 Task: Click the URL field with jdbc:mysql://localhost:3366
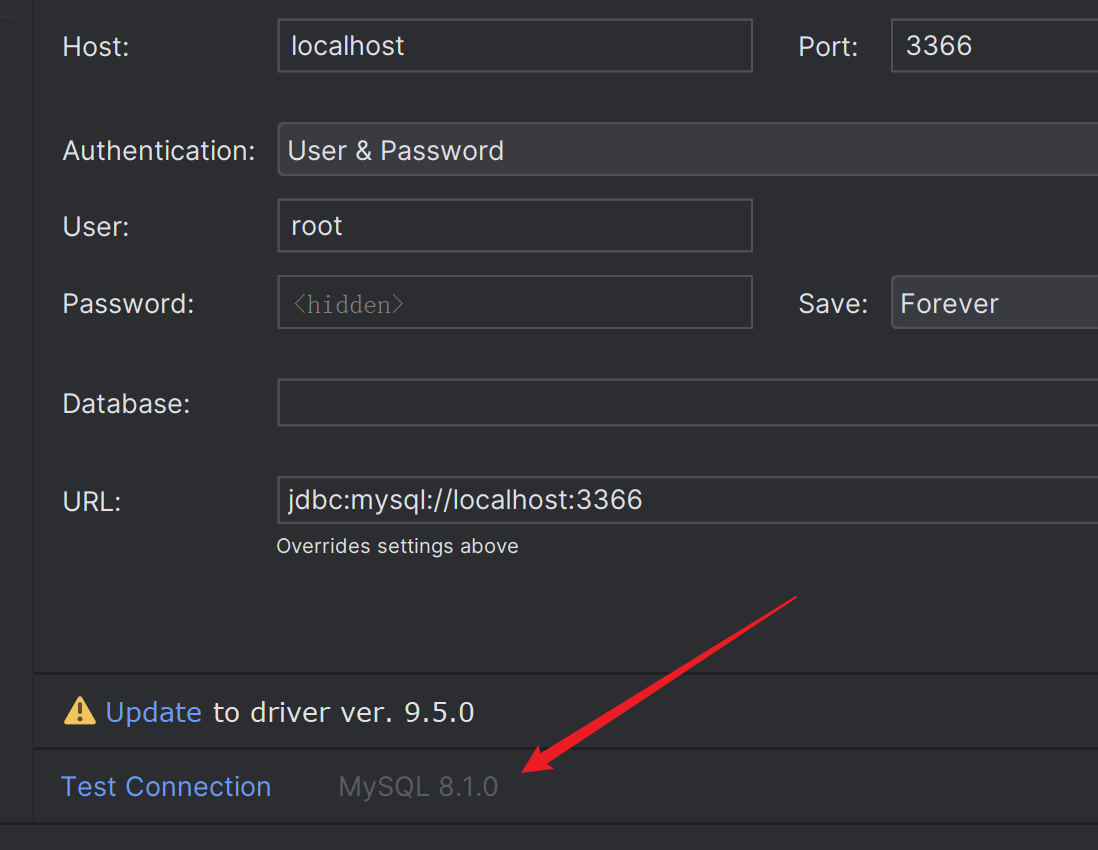pyautogui.click(x=688, y=500)
